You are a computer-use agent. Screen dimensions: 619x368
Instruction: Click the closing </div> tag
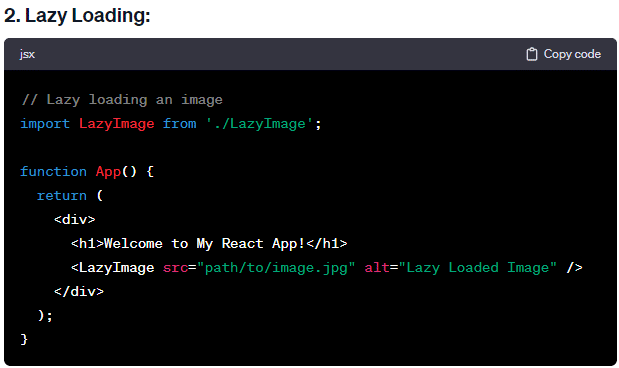coord(79,291)
